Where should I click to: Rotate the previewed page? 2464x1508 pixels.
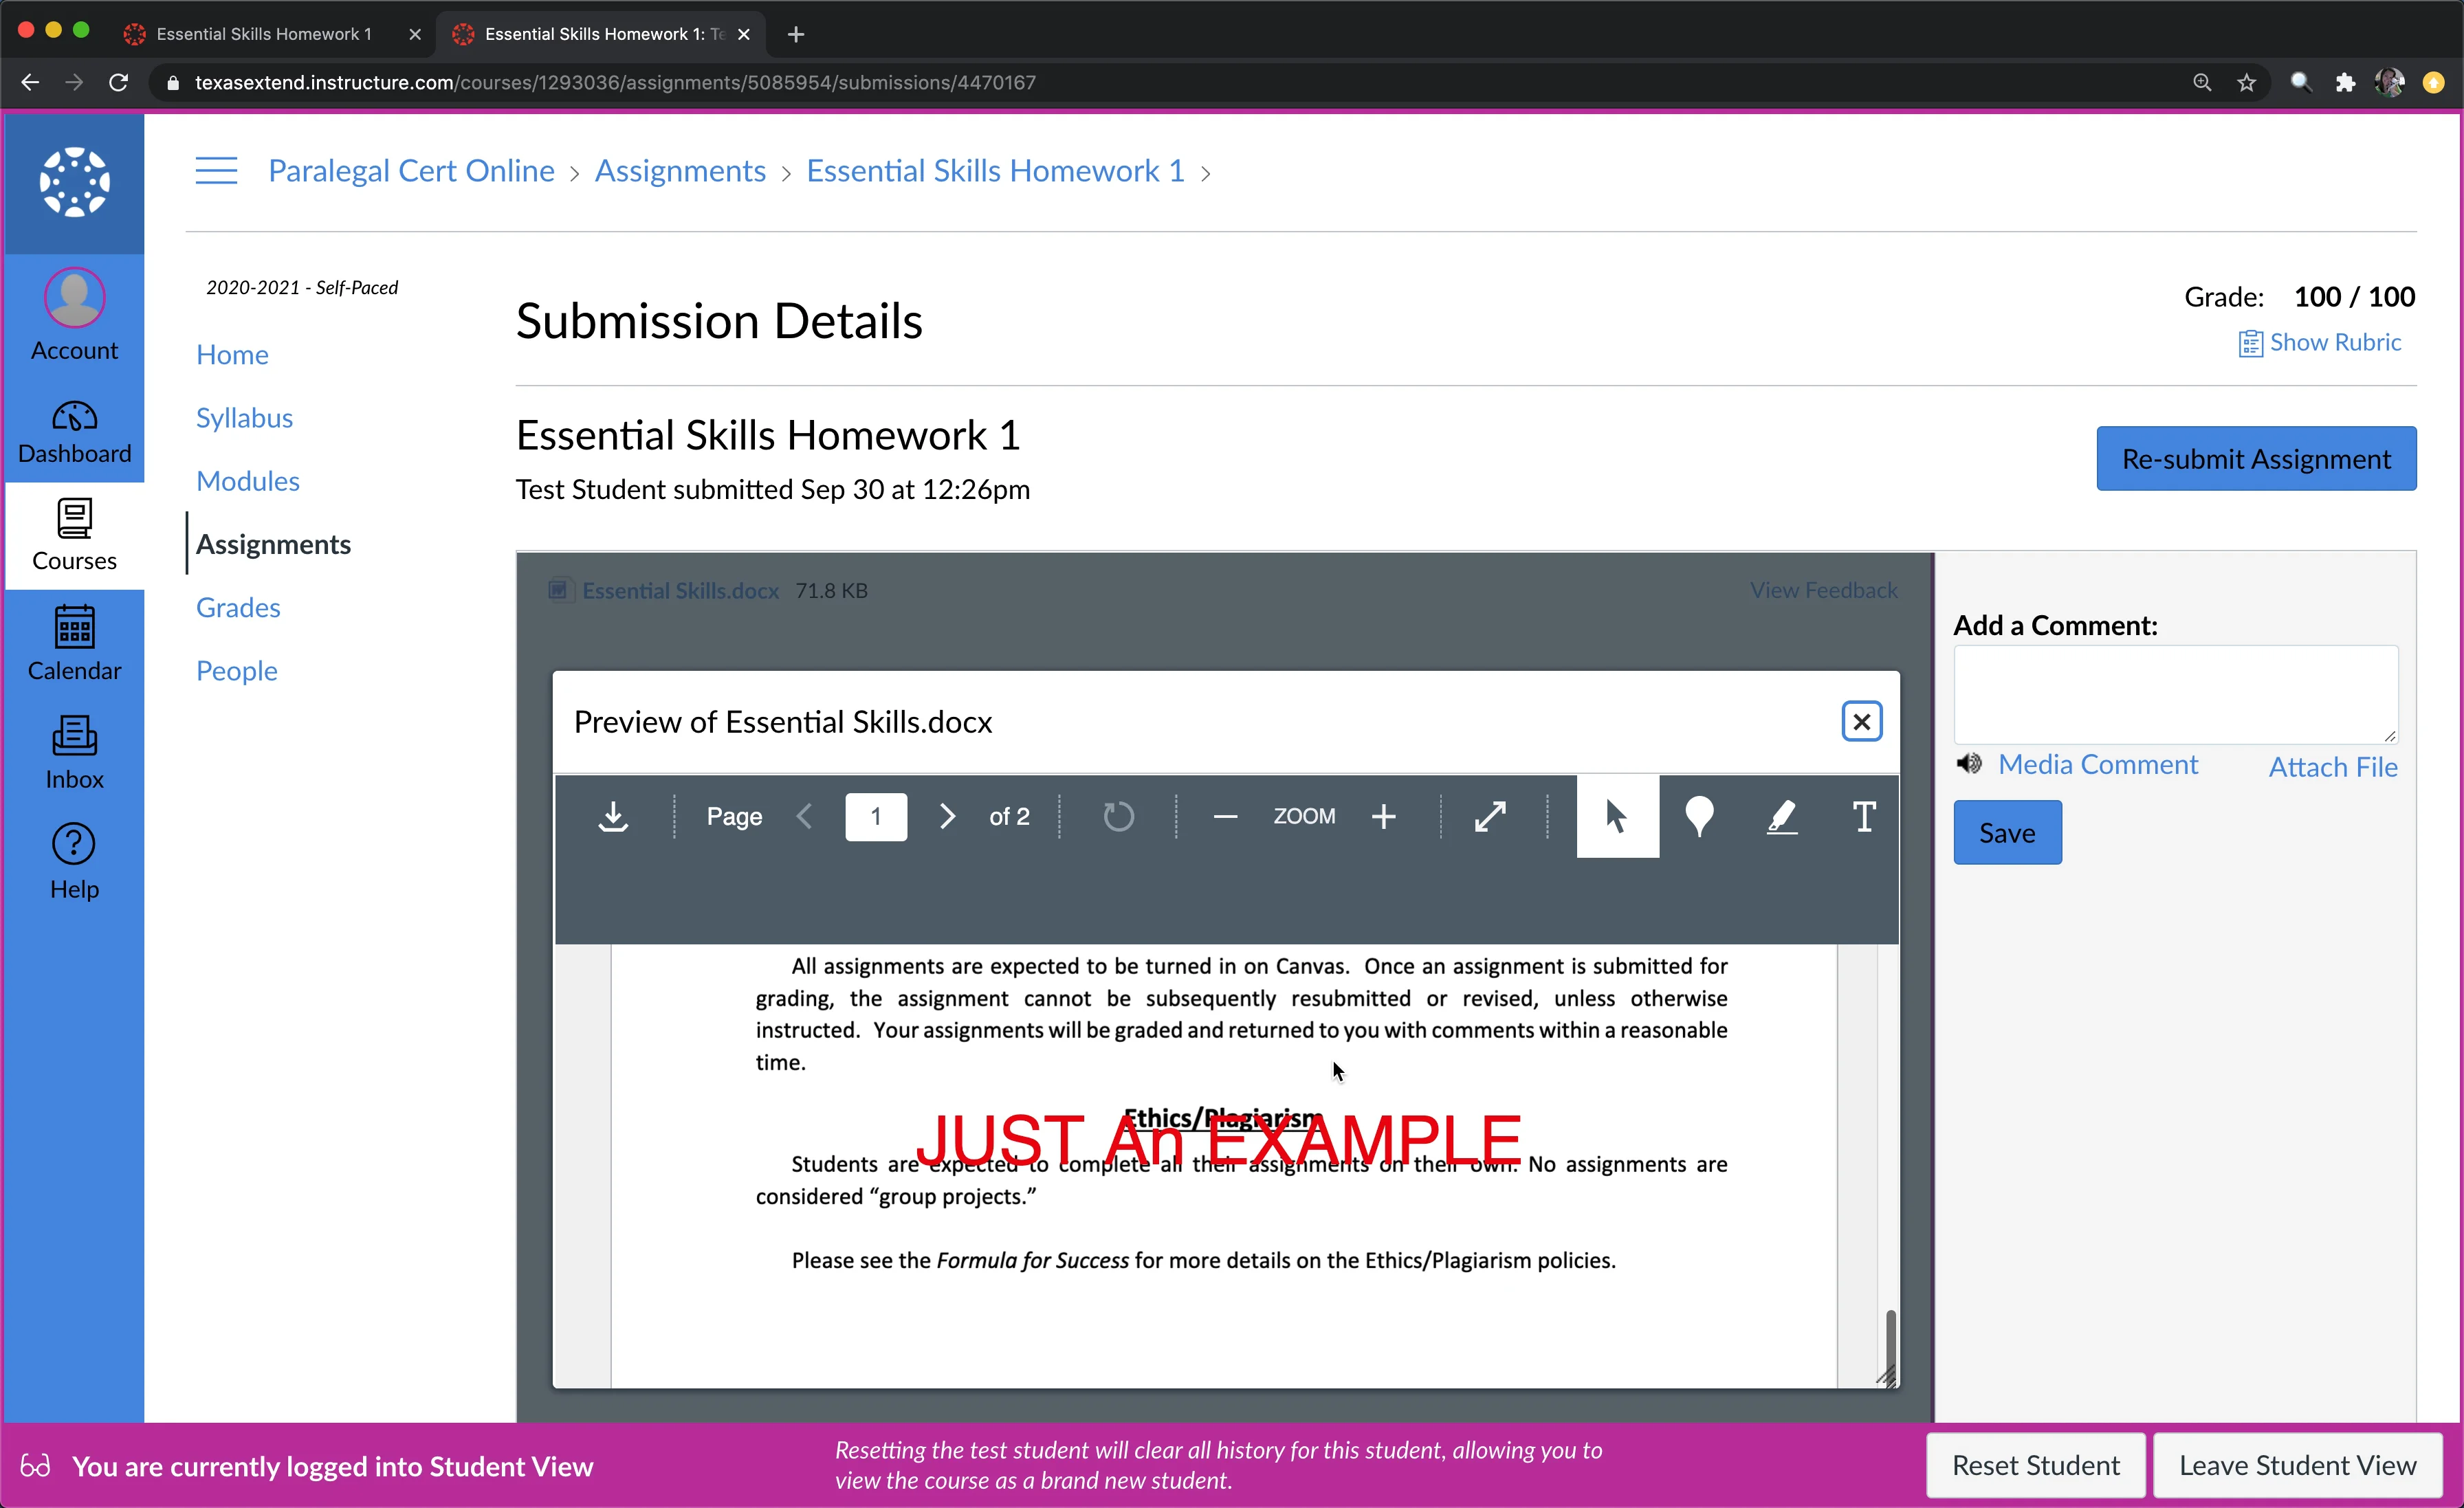[1118, 816]
